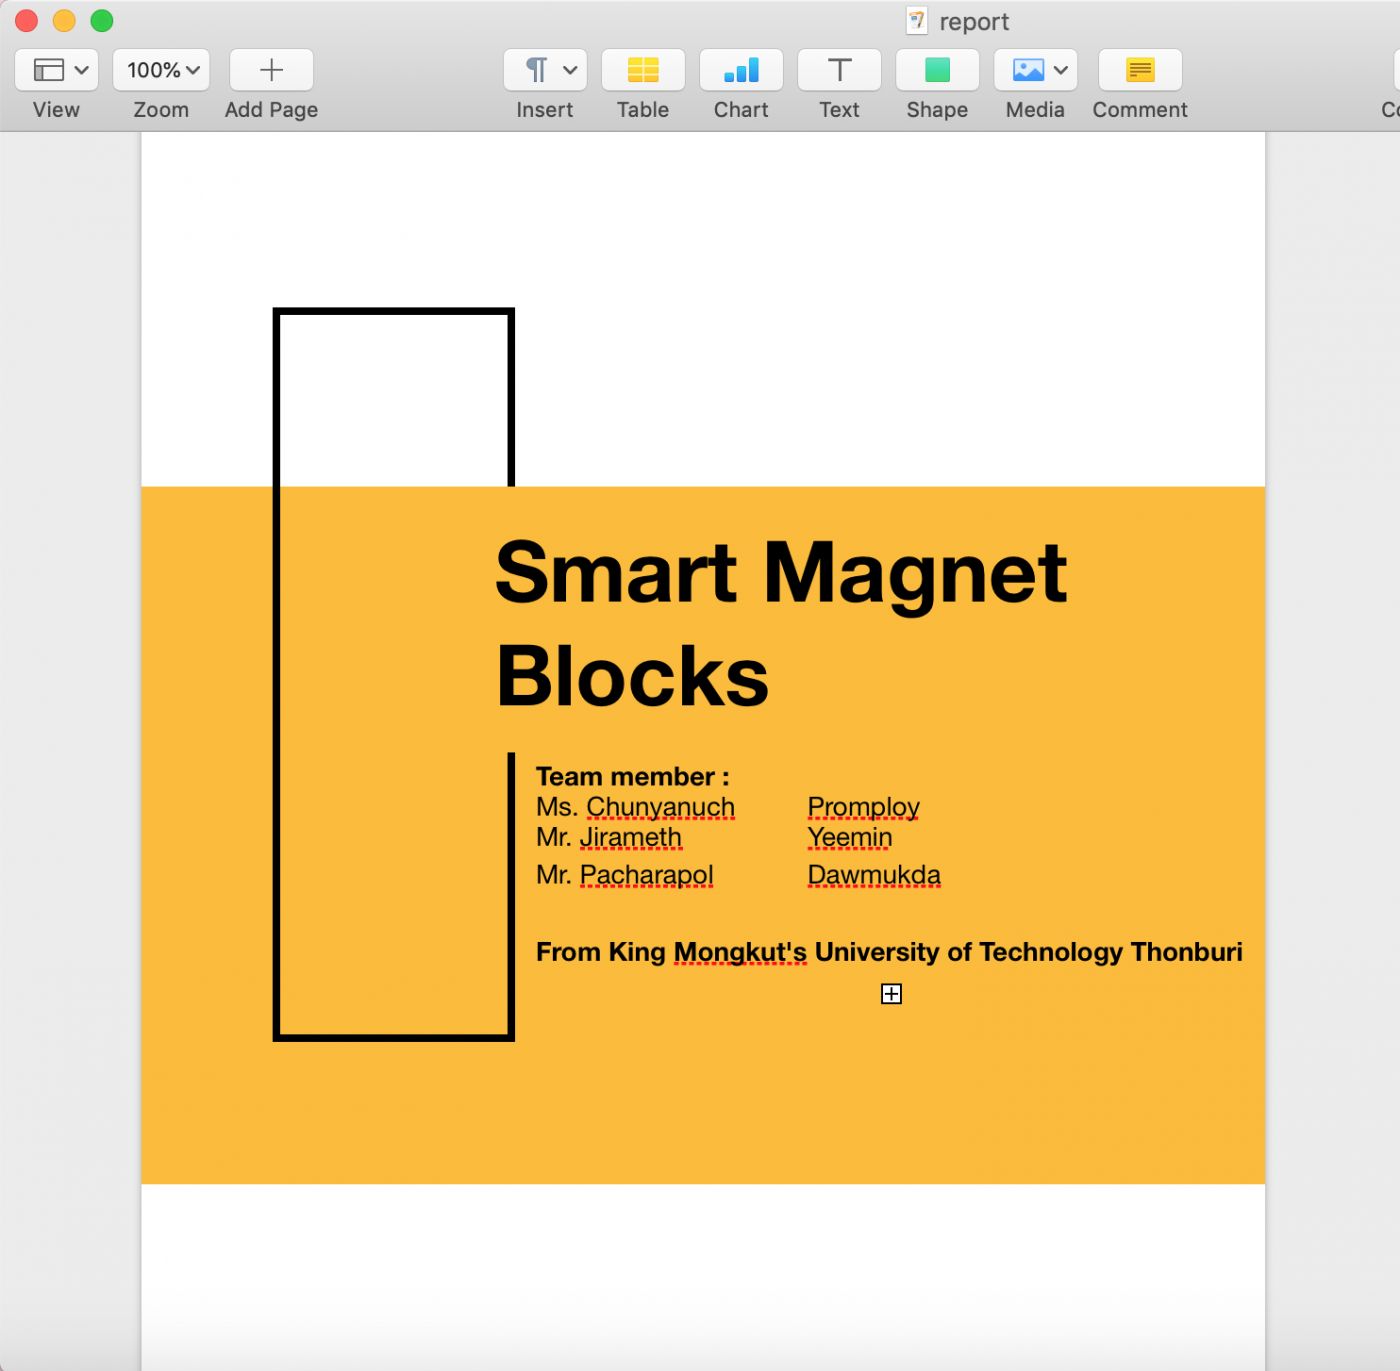The image size is (1400, 1371).
Task: Expand the Media dropdown arrow
Action: [1061, 70]
